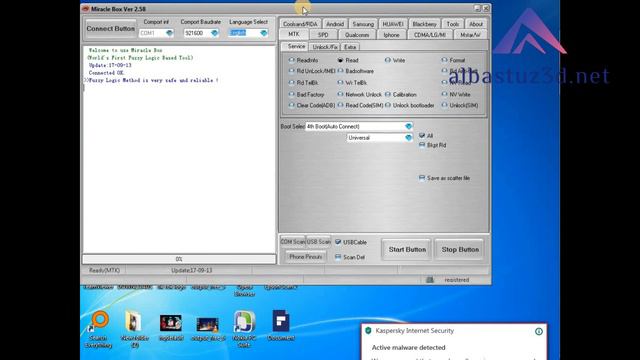
Task: Click the Miracle Box title bar logo
Action: tap(86, 9)
